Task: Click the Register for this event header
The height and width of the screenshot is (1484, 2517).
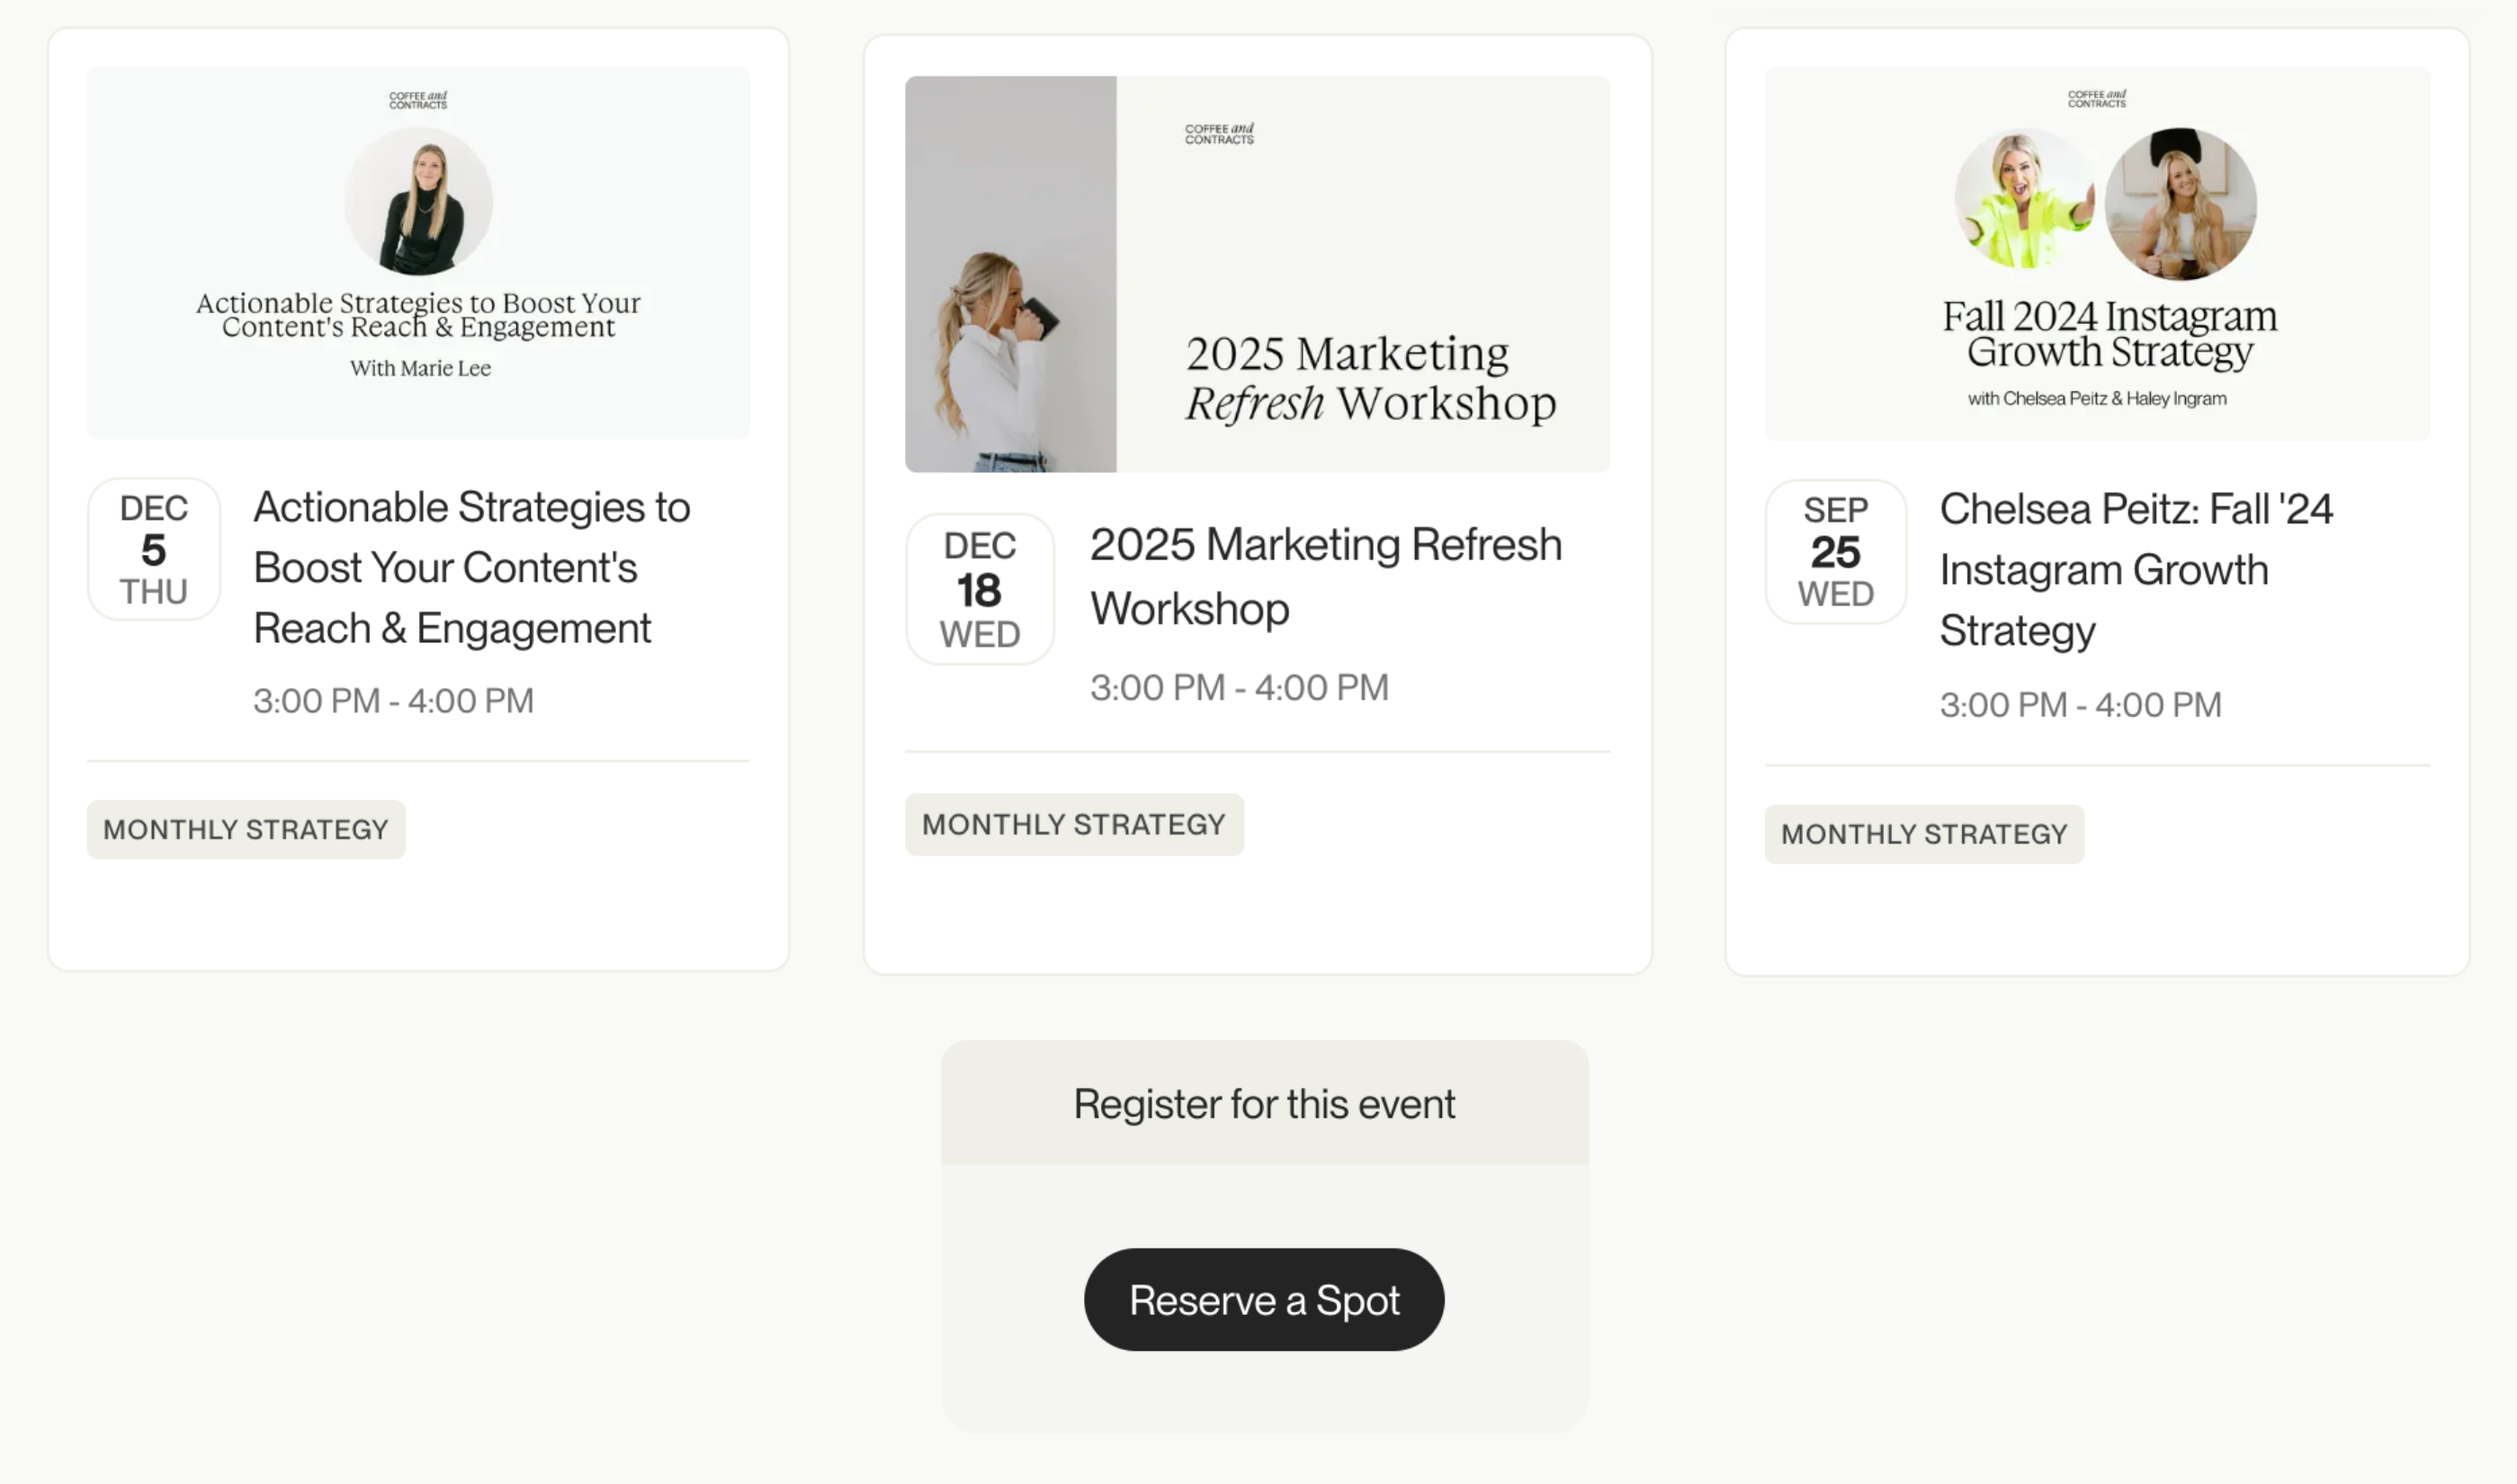Action: point(1264,1103)
